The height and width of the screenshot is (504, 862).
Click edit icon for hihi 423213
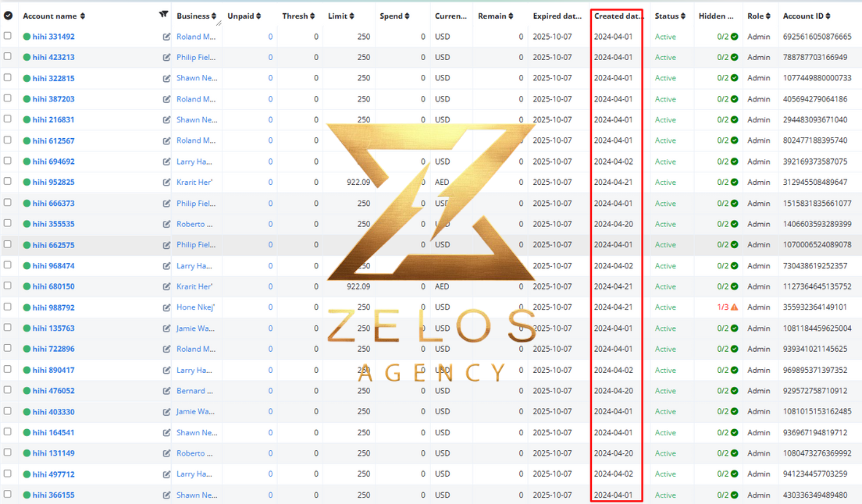[x=166, y=57]
